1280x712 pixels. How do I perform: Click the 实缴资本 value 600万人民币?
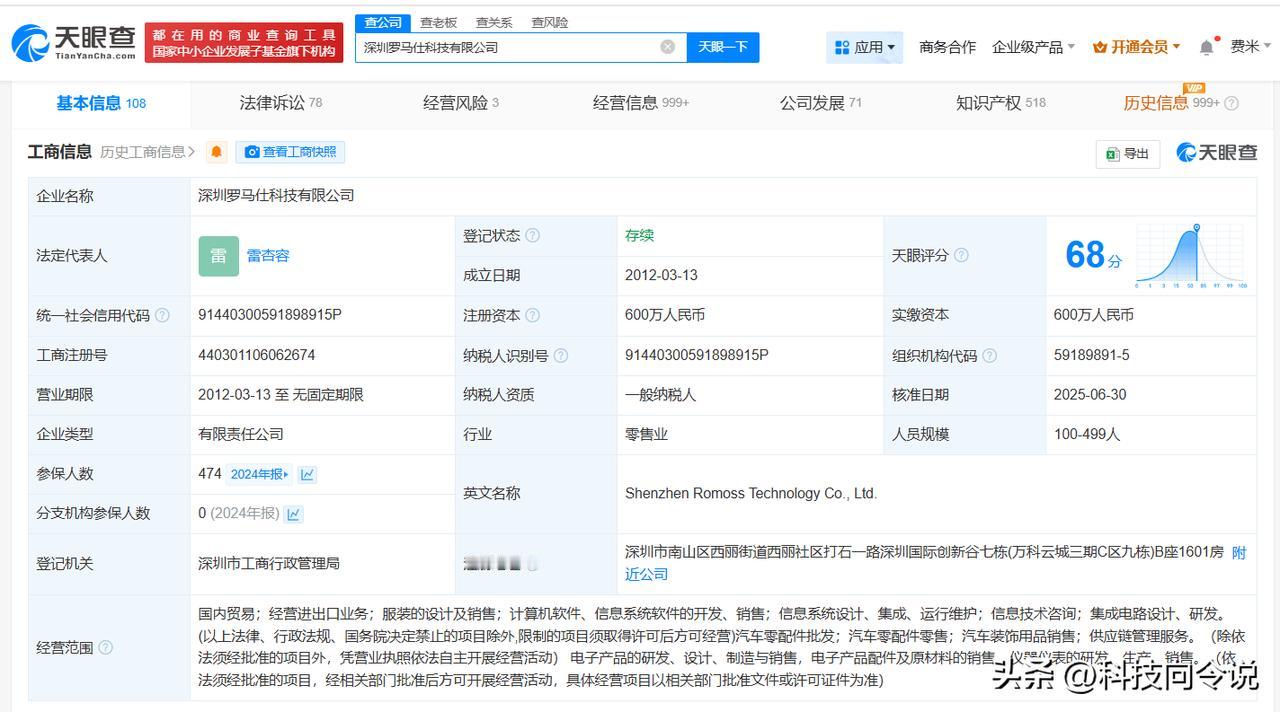coord(1094,315)
